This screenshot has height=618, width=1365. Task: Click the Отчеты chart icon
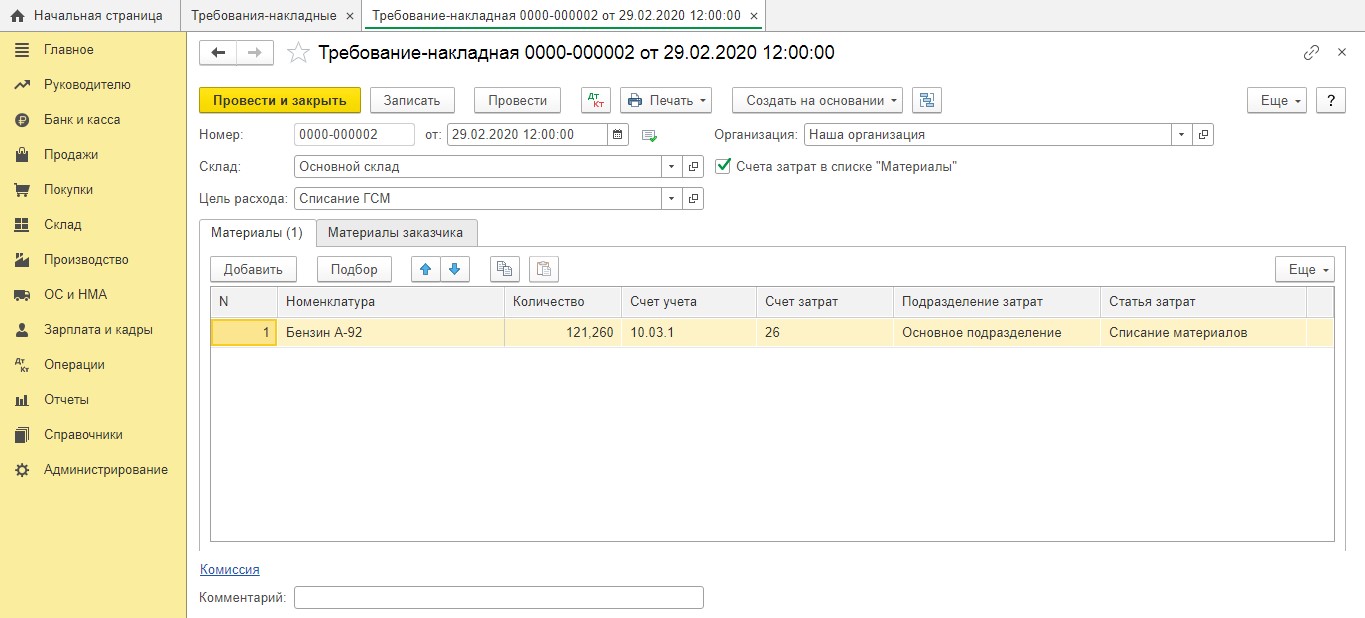click(x=22, y=400)
